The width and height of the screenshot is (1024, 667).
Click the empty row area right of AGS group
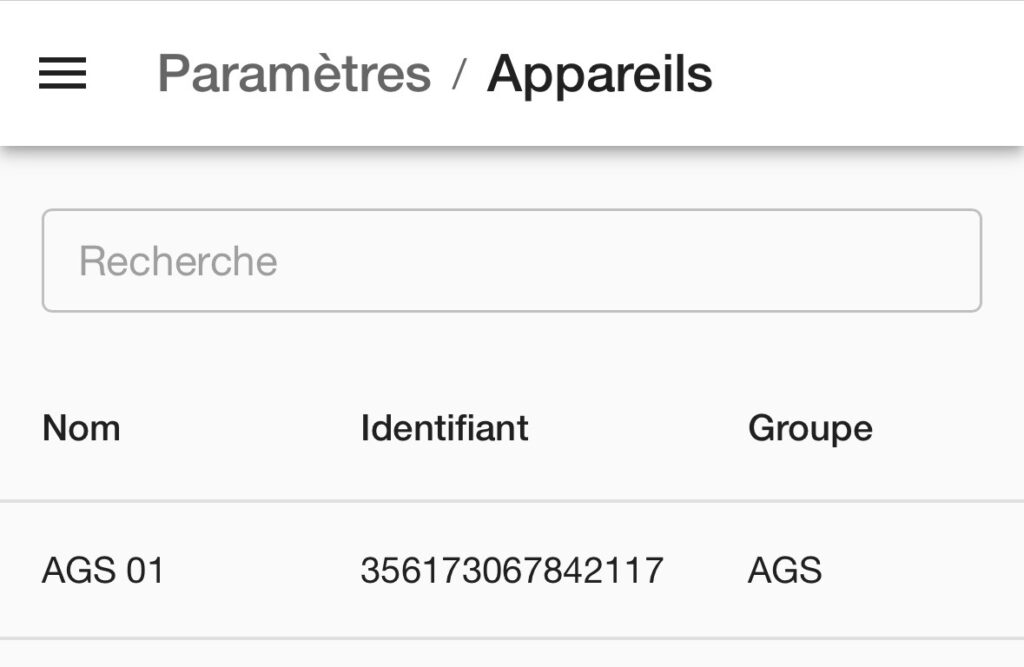pos(920,570)
